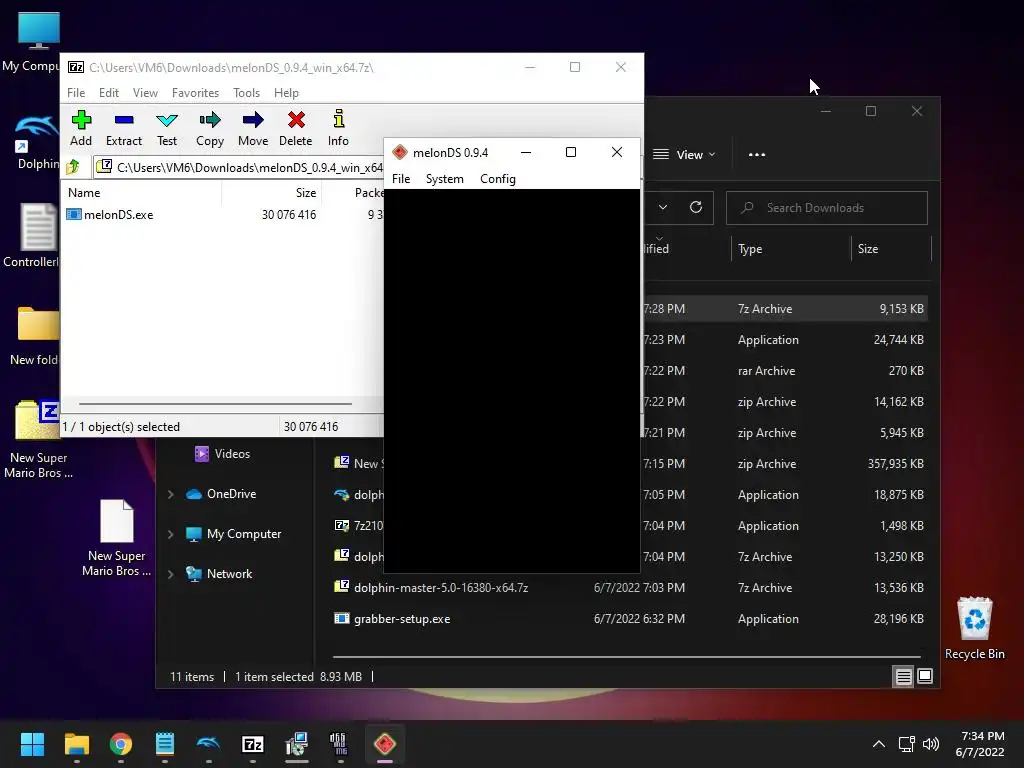
Task: Open melonDS File menu
Action: tap(401, 179)
